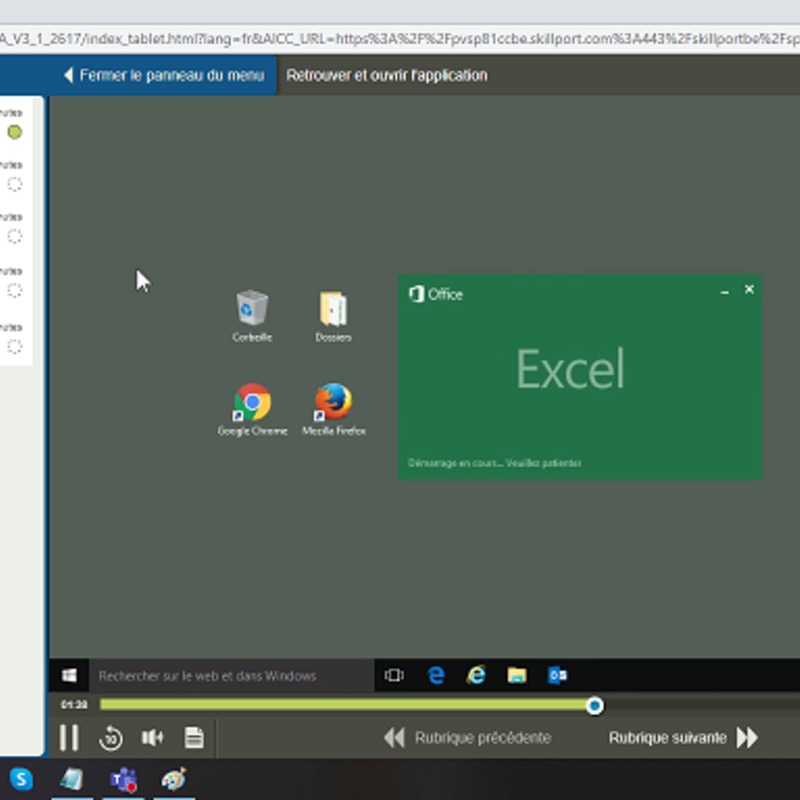Click the browser address bar URL
This screenshot has height=800, width=800.
tap(400, 39)
